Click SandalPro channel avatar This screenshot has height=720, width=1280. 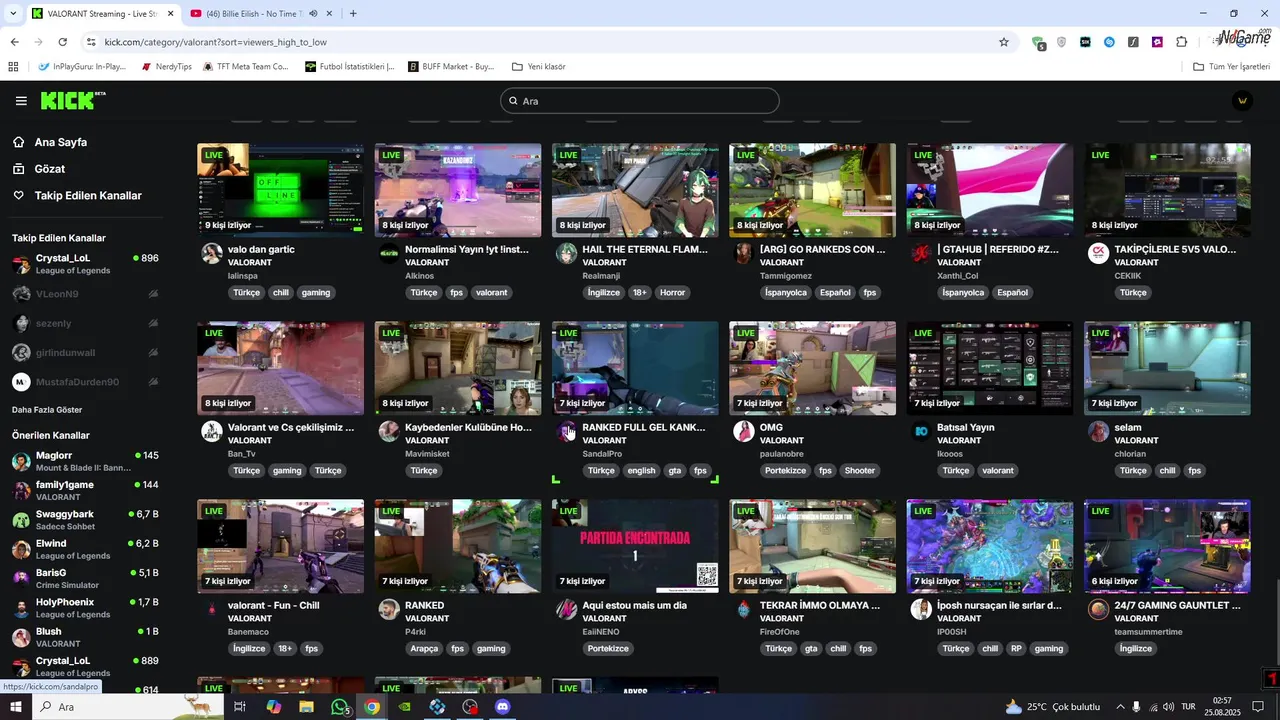[566, 431]
